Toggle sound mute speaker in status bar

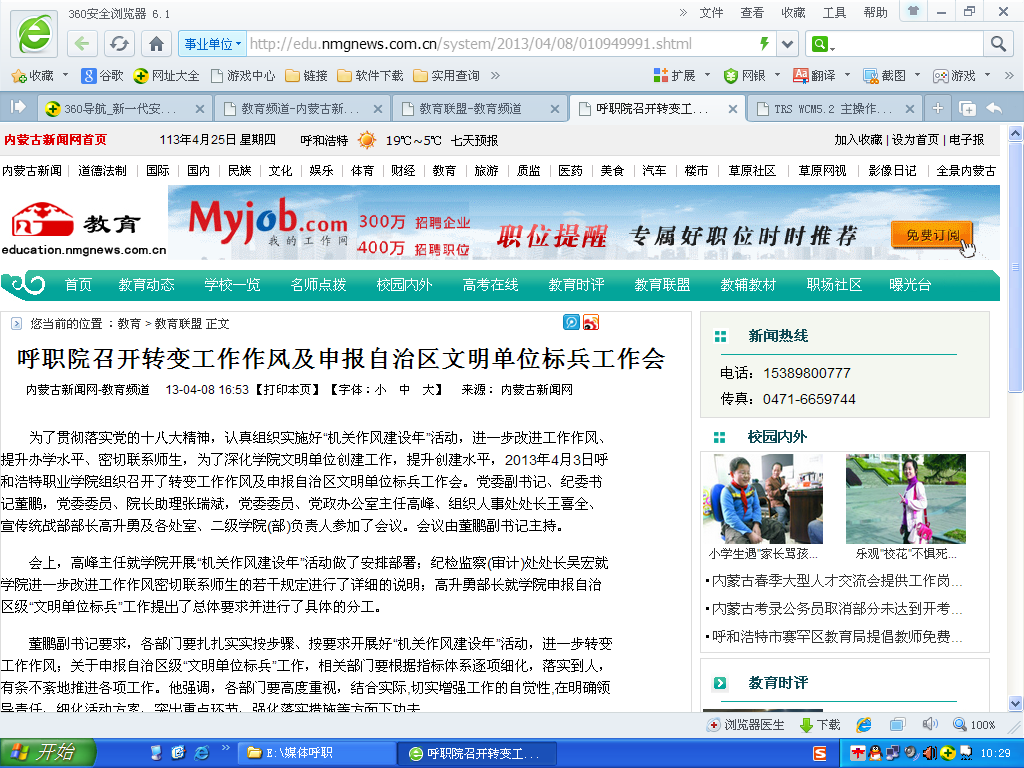[929, 724]
